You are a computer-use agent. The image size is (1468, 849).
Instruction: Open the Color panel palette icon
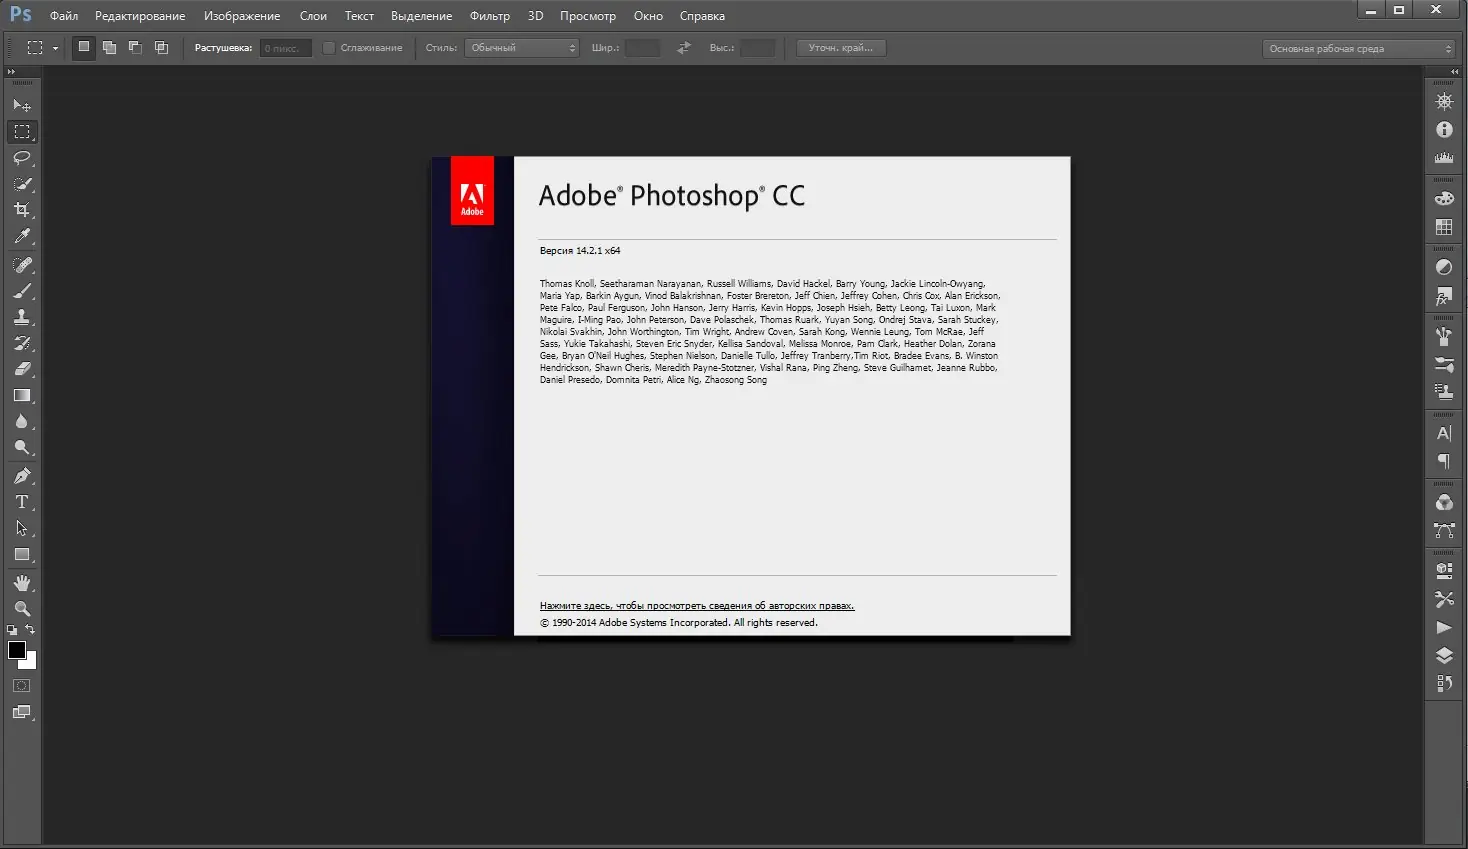point(1444,199)
